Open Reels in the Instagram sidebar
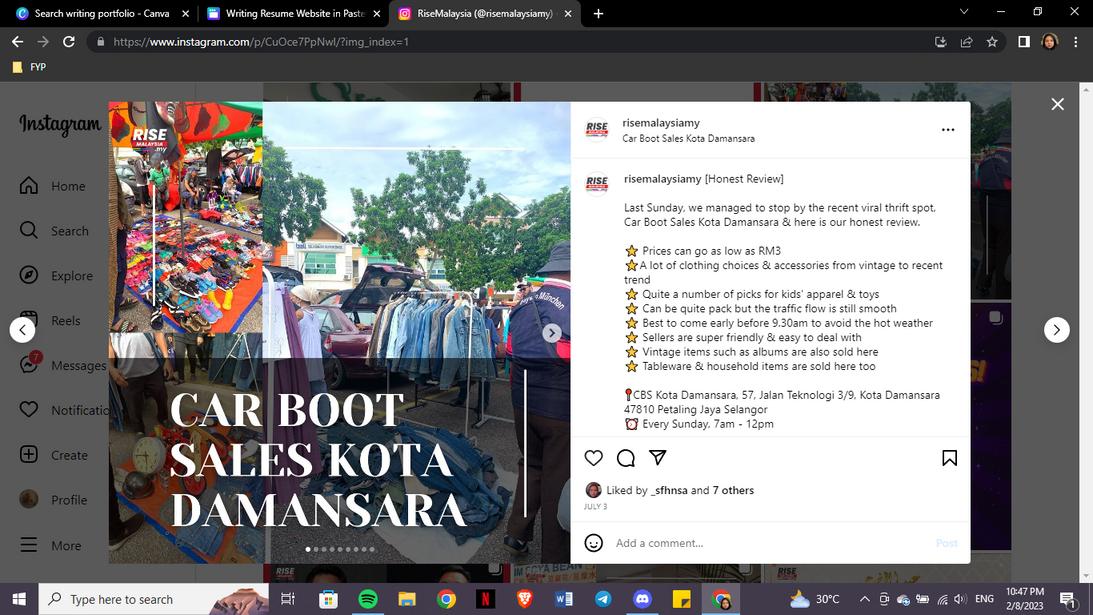This screenshot has width=1093, height=615. (x=50, y=320)
